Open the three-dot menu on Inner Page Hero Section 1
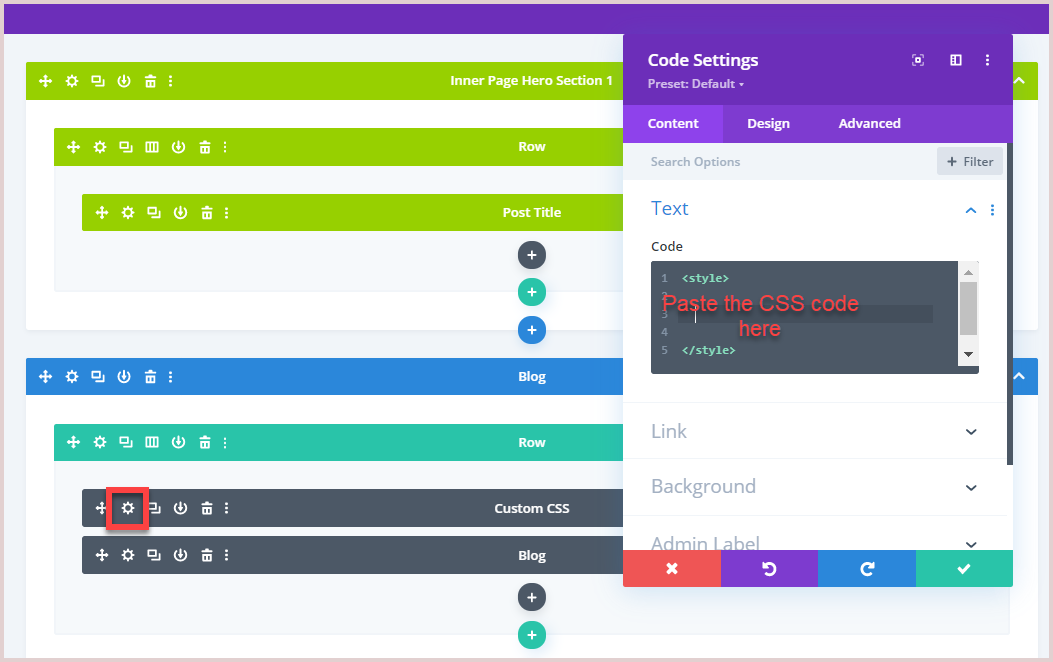1053x662 pixels. (171, 80)
